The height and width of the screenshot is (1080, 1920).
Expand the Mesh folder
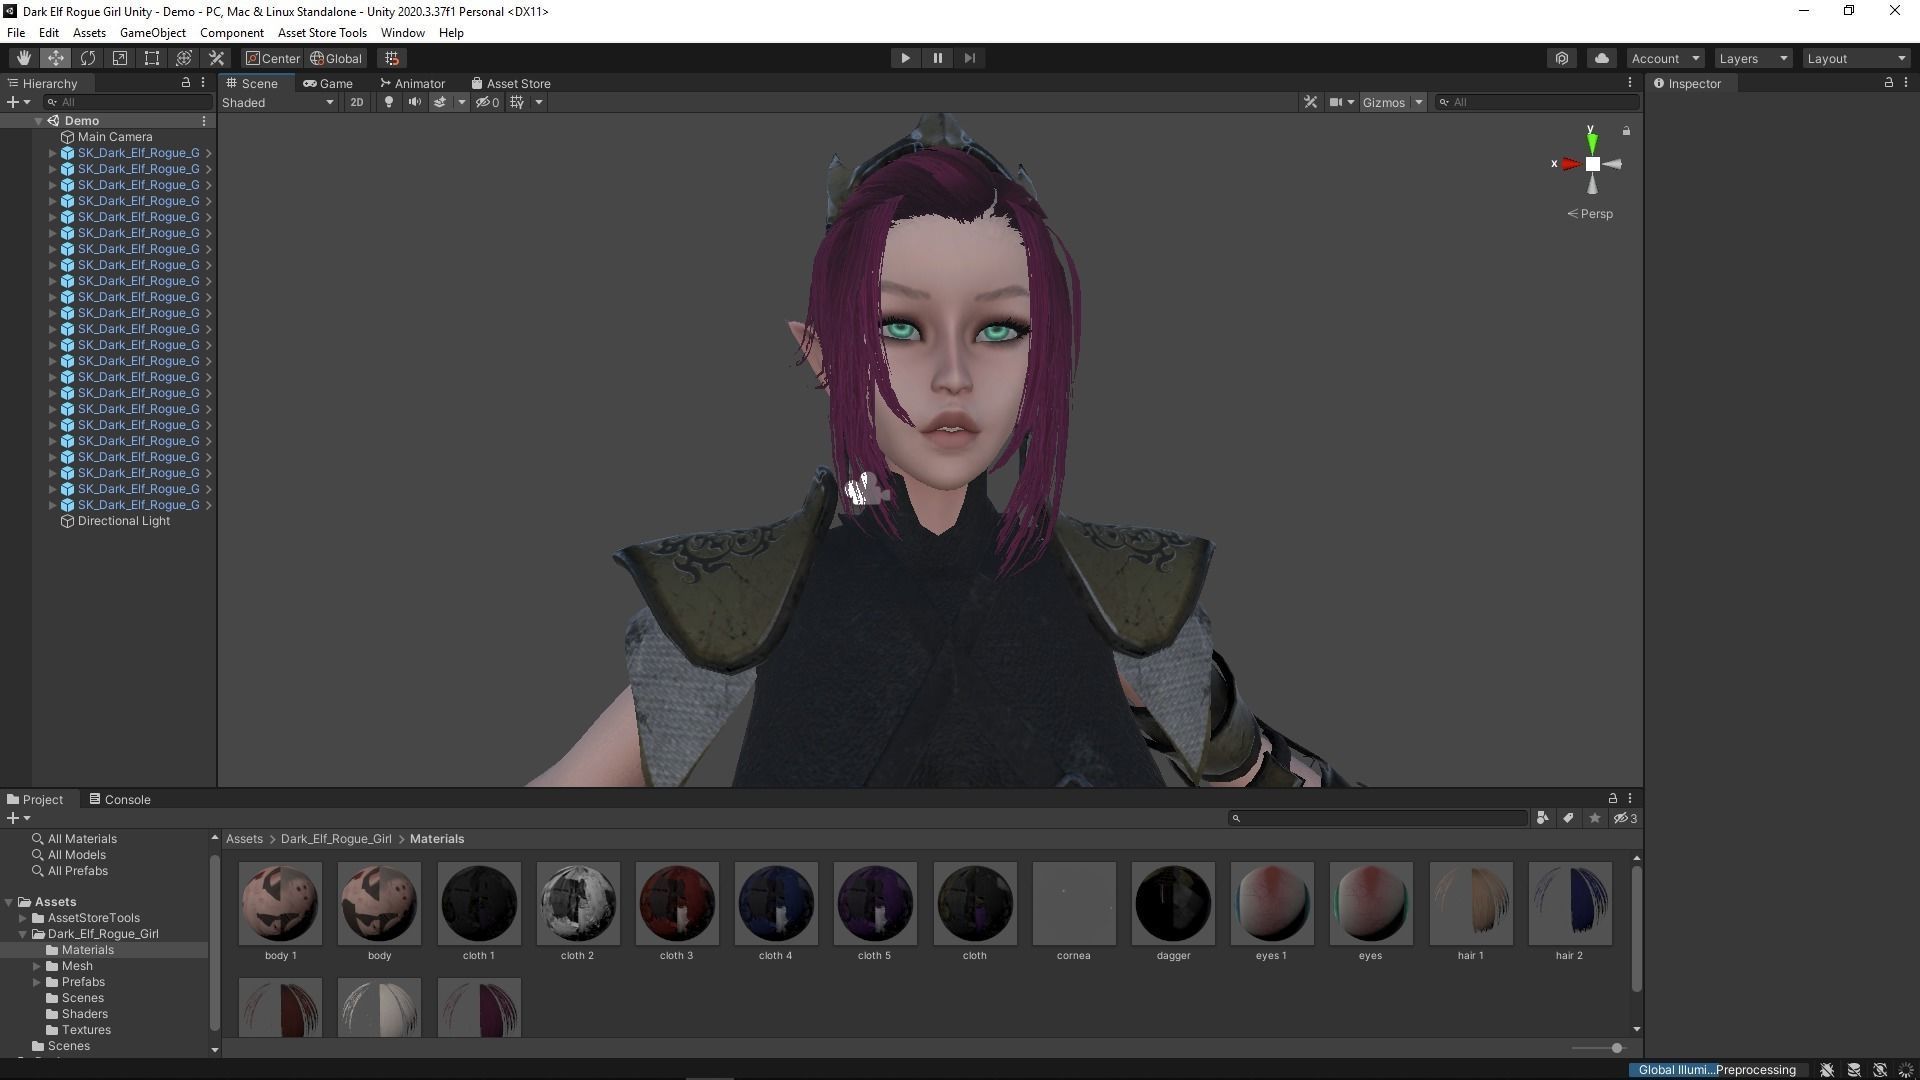[x=37, y=966]
